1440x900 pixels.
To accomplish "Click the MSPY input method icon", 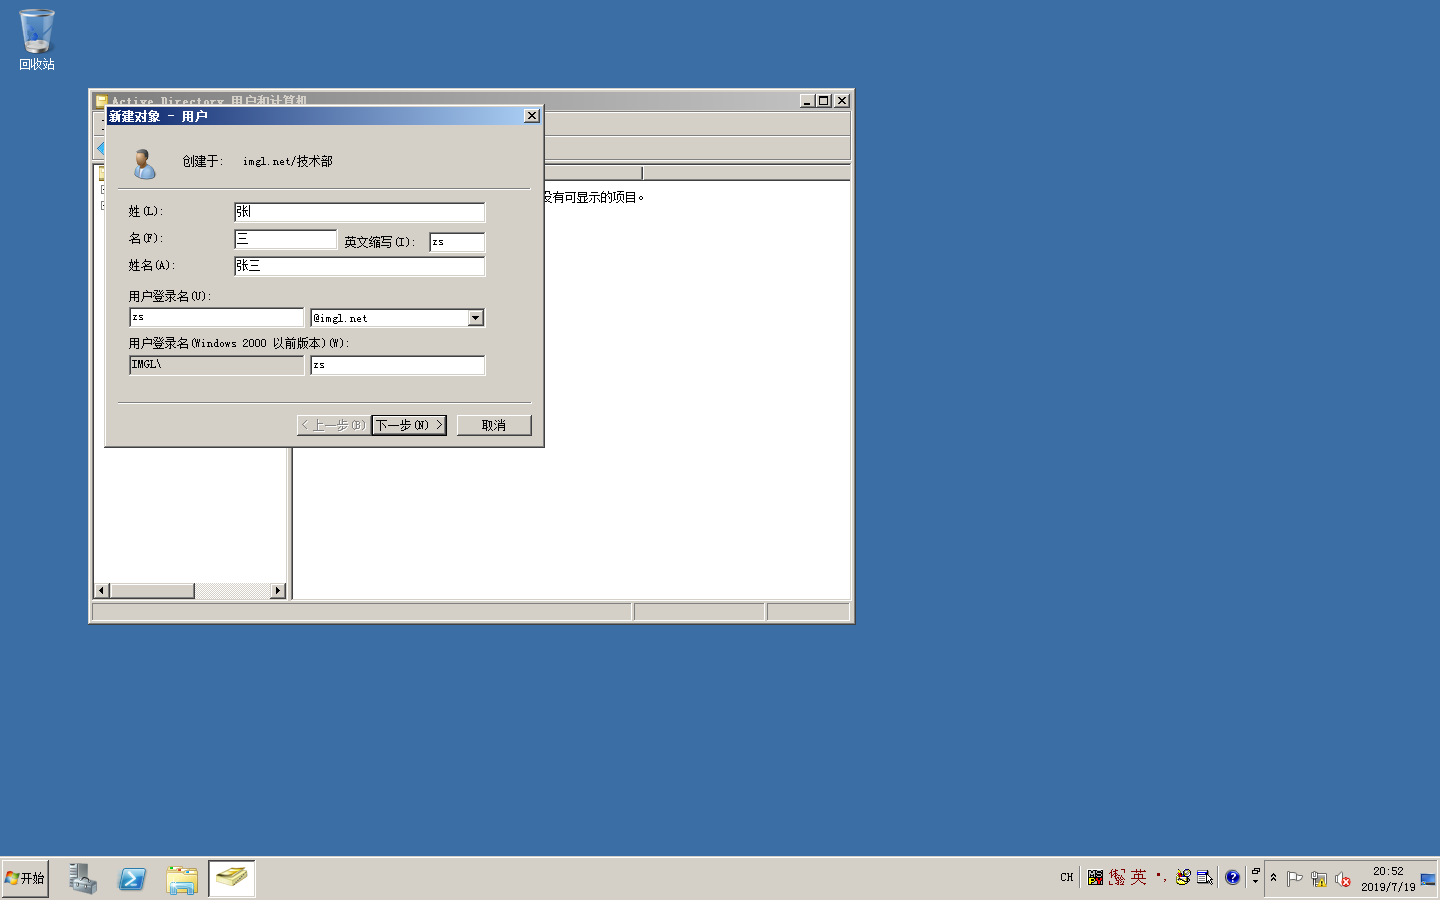I will [x=1095, y=877].
